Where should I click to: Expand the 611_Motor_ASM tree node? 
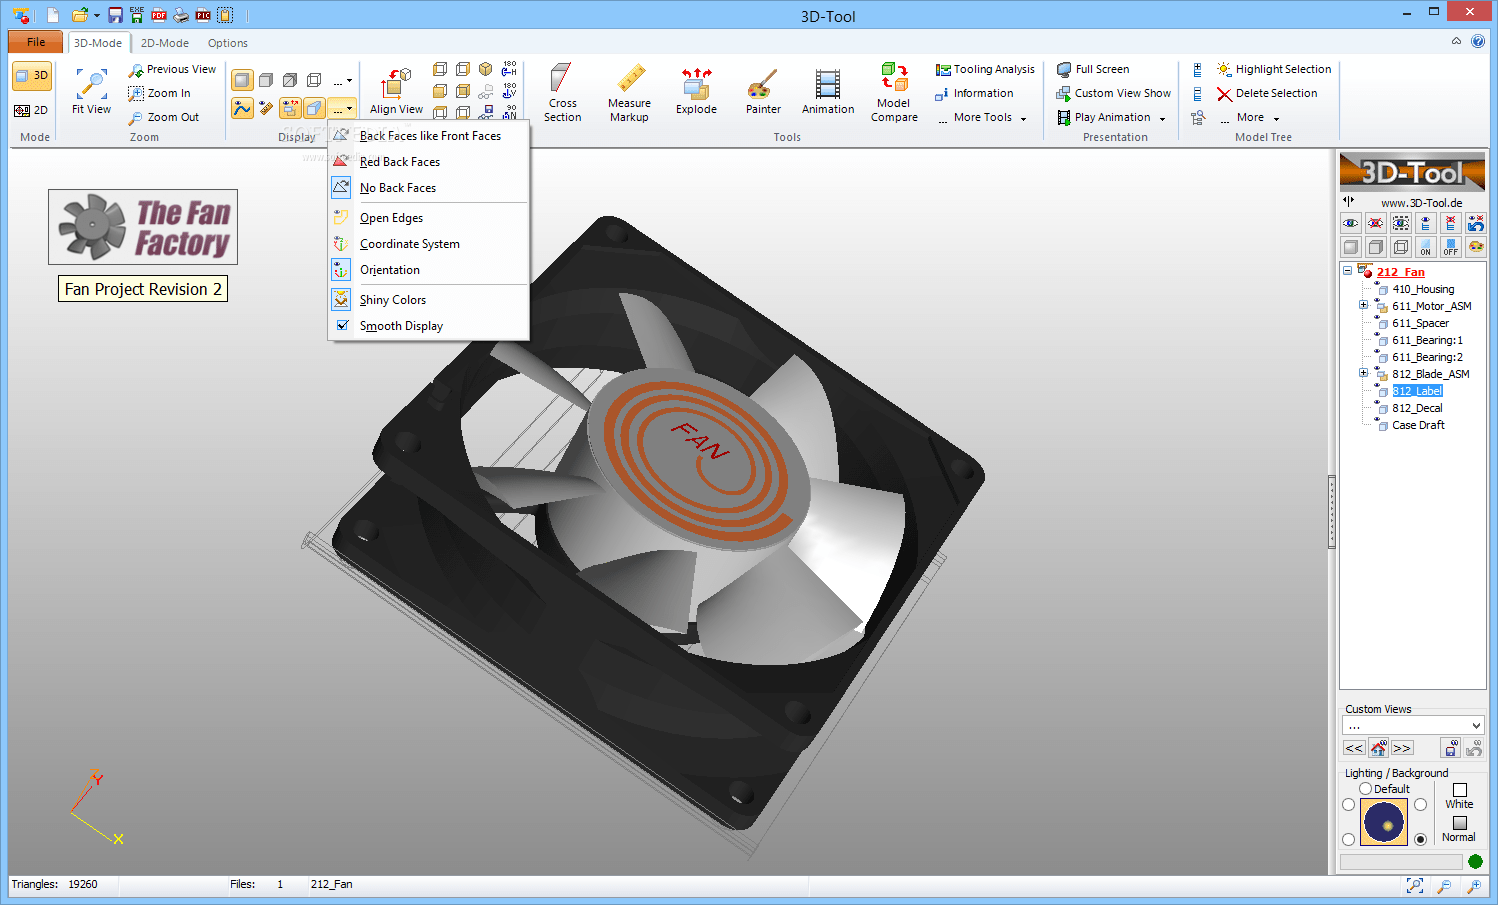[x=1364, y=305]
